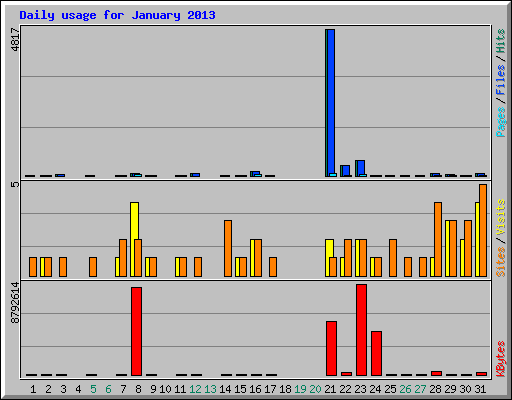Screen dimensions: 512x400
Task: Select the small blue bar for day 16
Action: point(256,174)
